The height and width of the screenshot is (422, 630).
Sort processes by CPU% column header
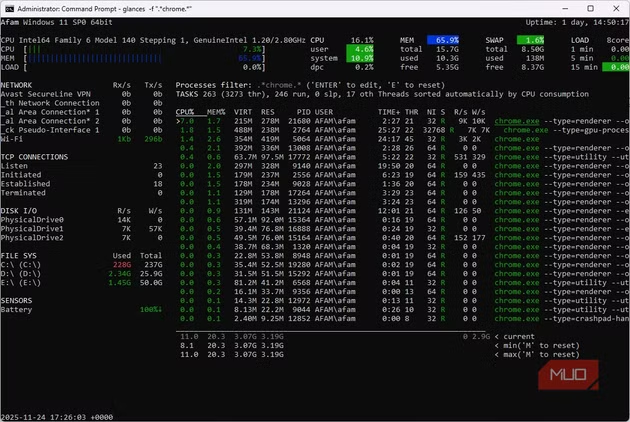pyautogui.click(x=185, y=111)
